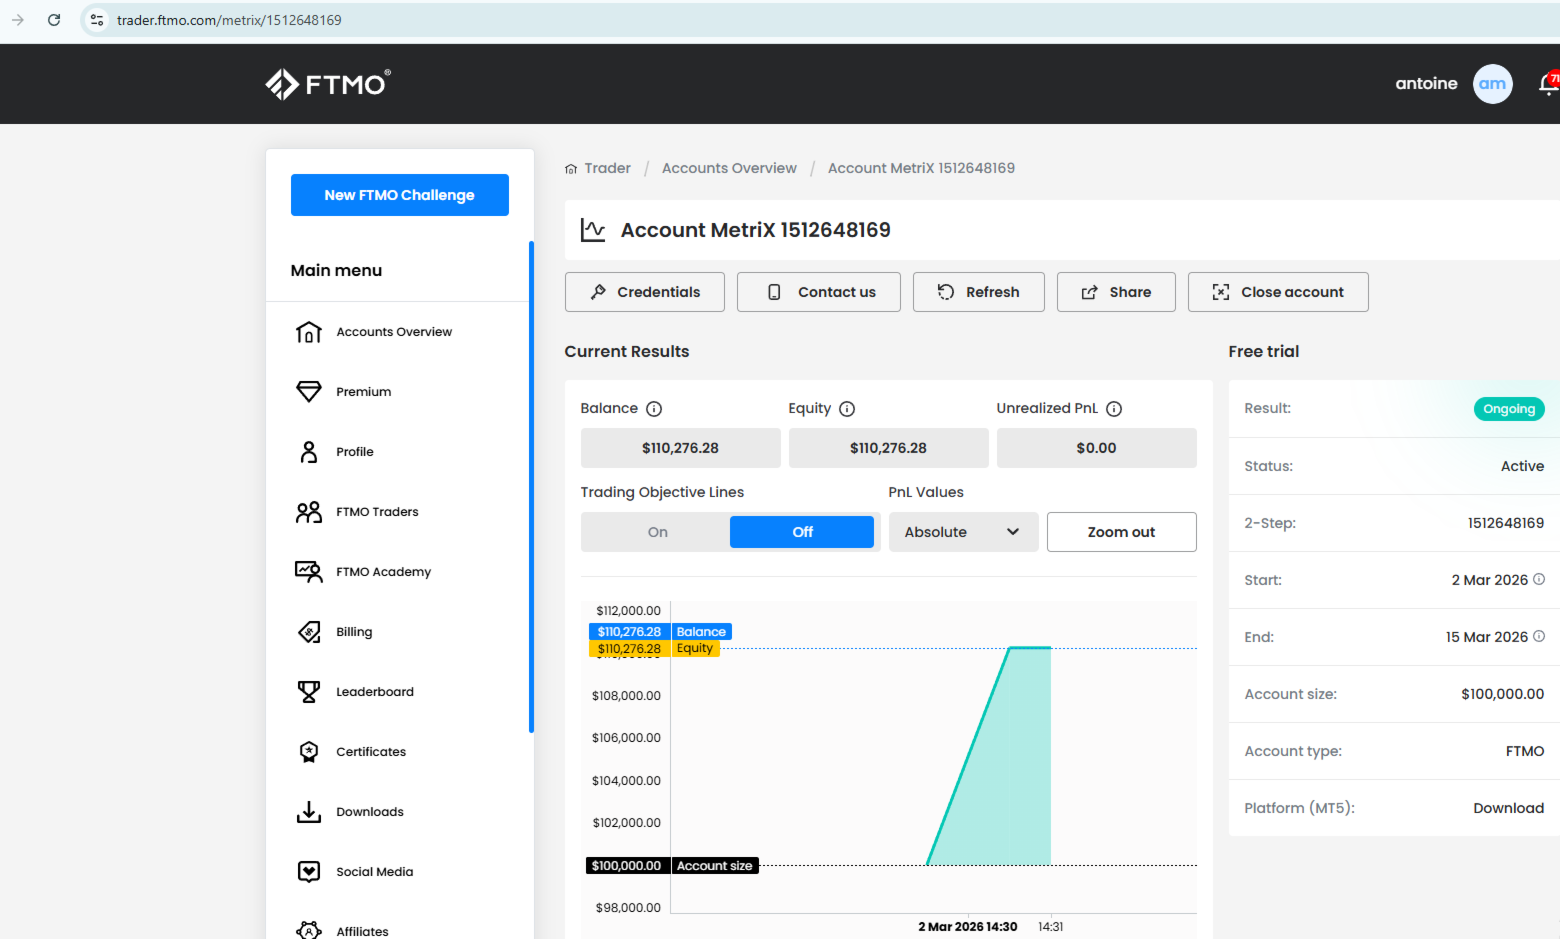The image size is (1560, 939).
Task: Click the Contact us button
Action: (819, 292)
